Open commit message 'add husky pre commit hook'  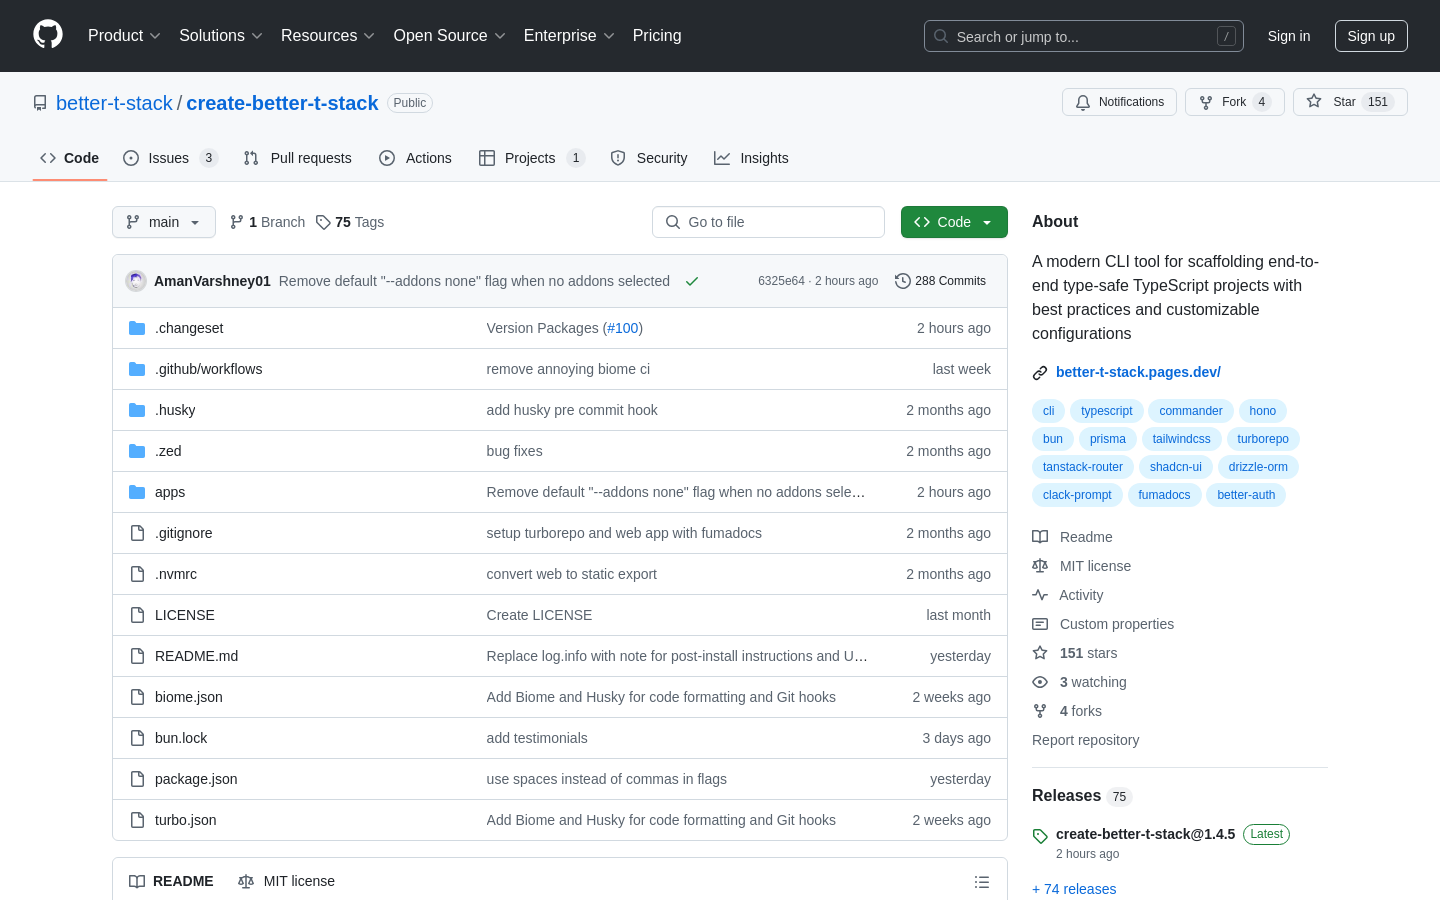coord(572,410)
